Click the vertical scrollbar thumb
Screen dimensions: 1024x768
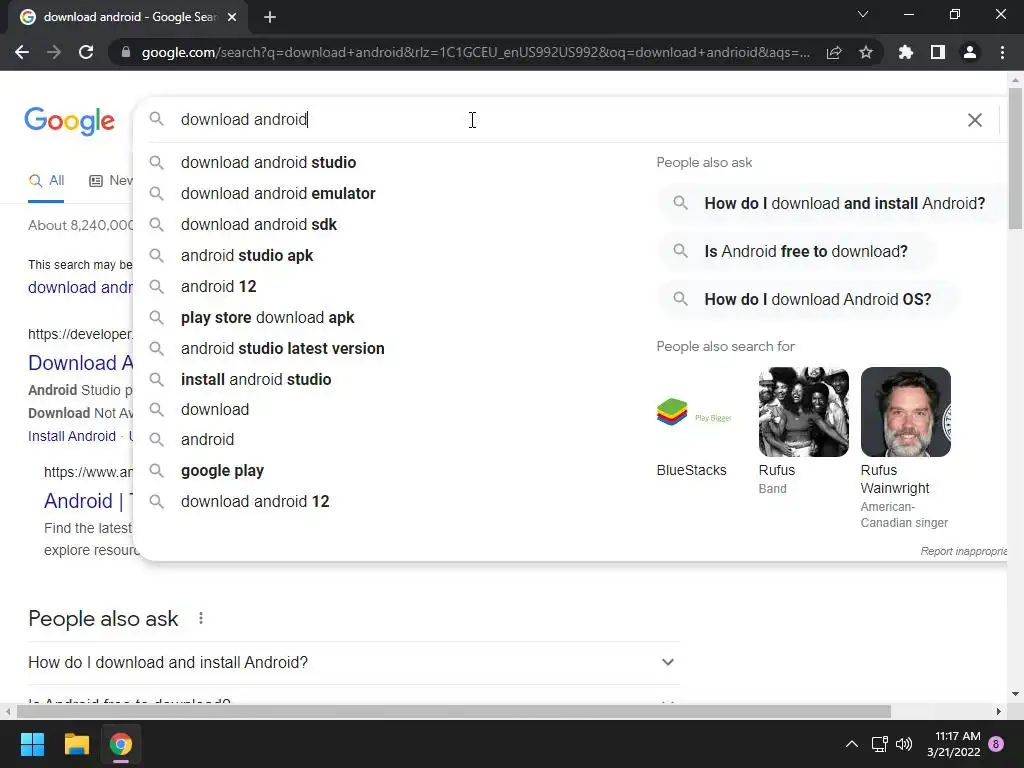pos(1015,159)
